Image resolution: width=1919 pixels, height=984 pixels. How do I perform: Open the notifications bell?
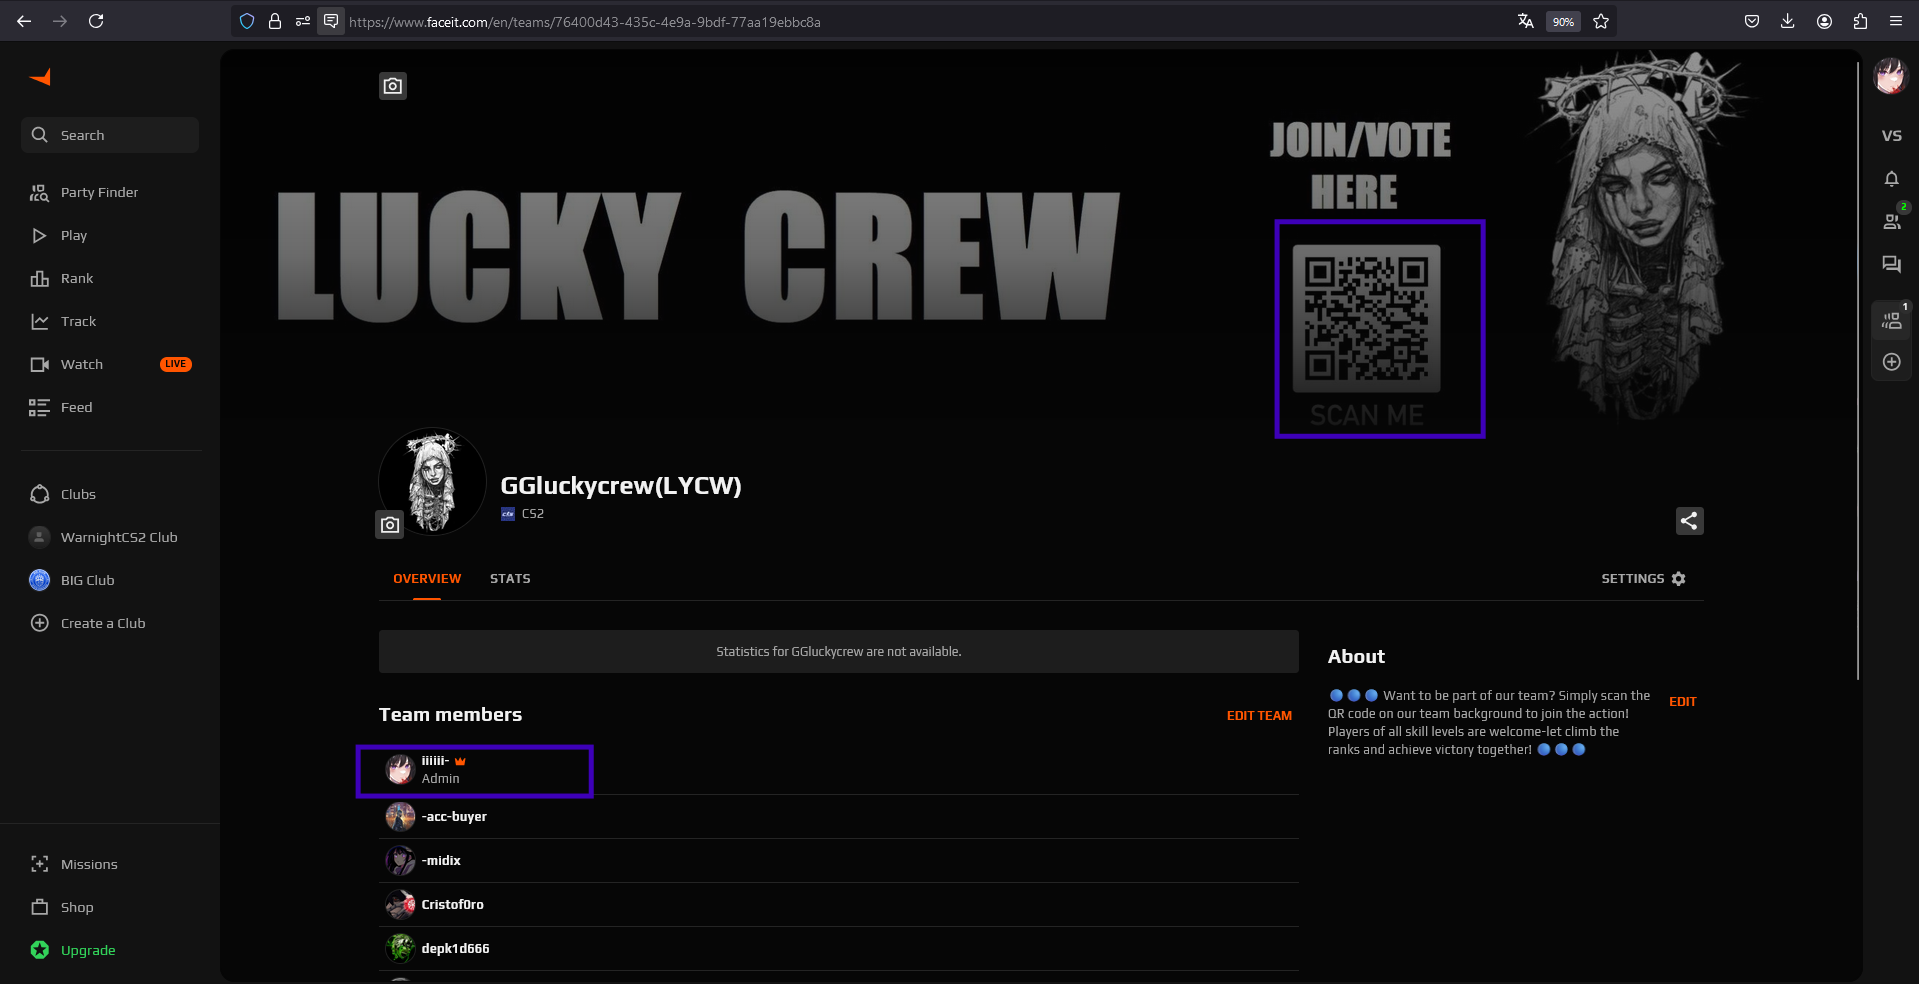(1891, 179)
